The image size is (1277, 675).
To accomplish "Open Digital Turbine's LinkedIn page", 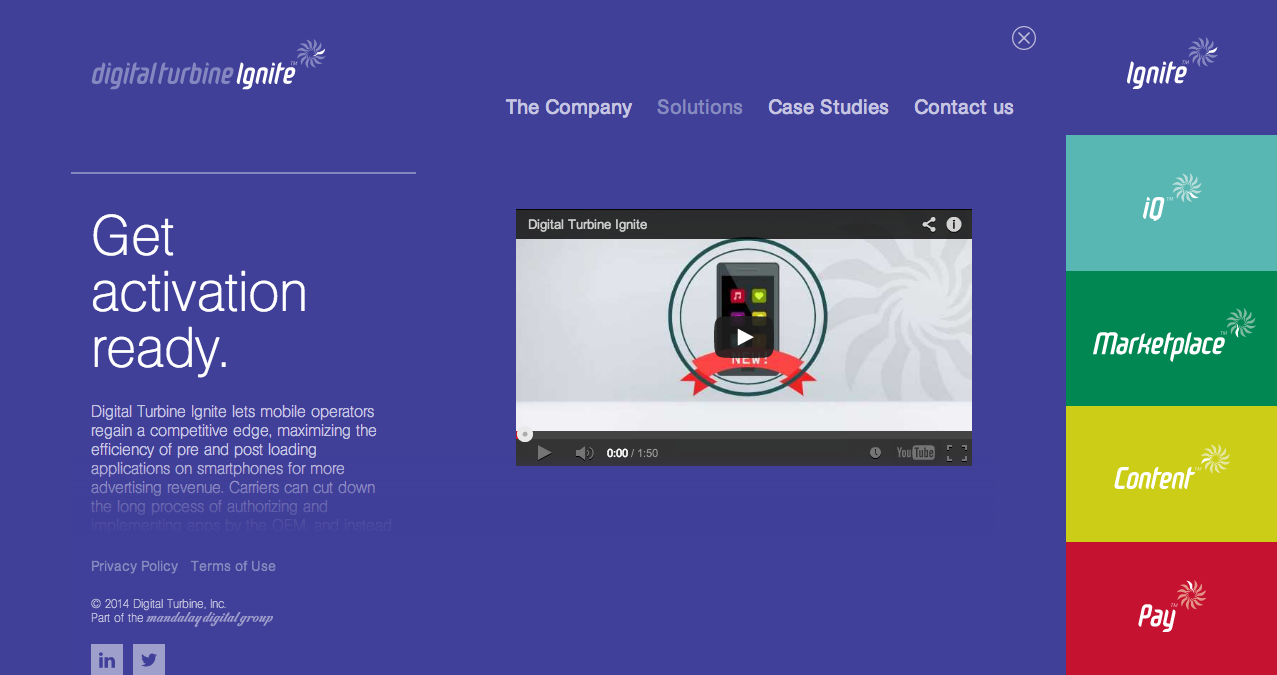I will tap(107, 659).
